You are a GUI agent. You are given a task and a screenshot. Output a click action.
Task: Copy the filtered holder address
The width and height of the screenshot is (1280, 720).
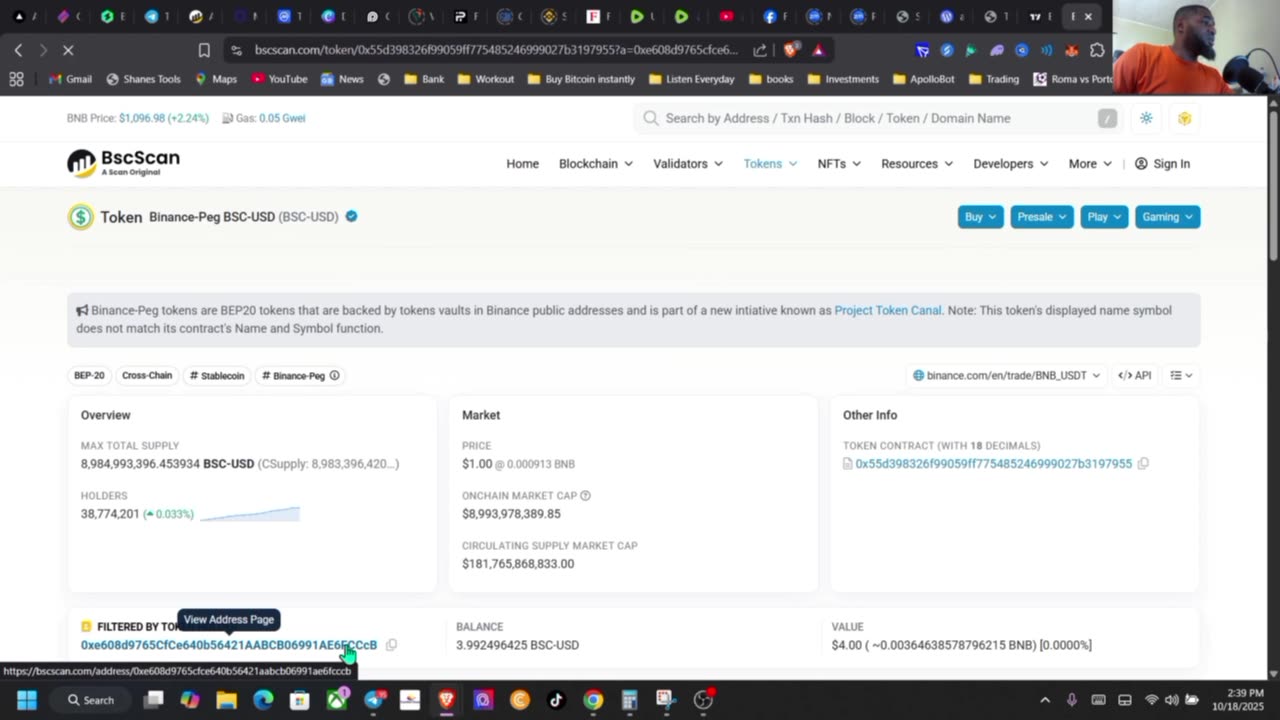click(x=391, y=645)
